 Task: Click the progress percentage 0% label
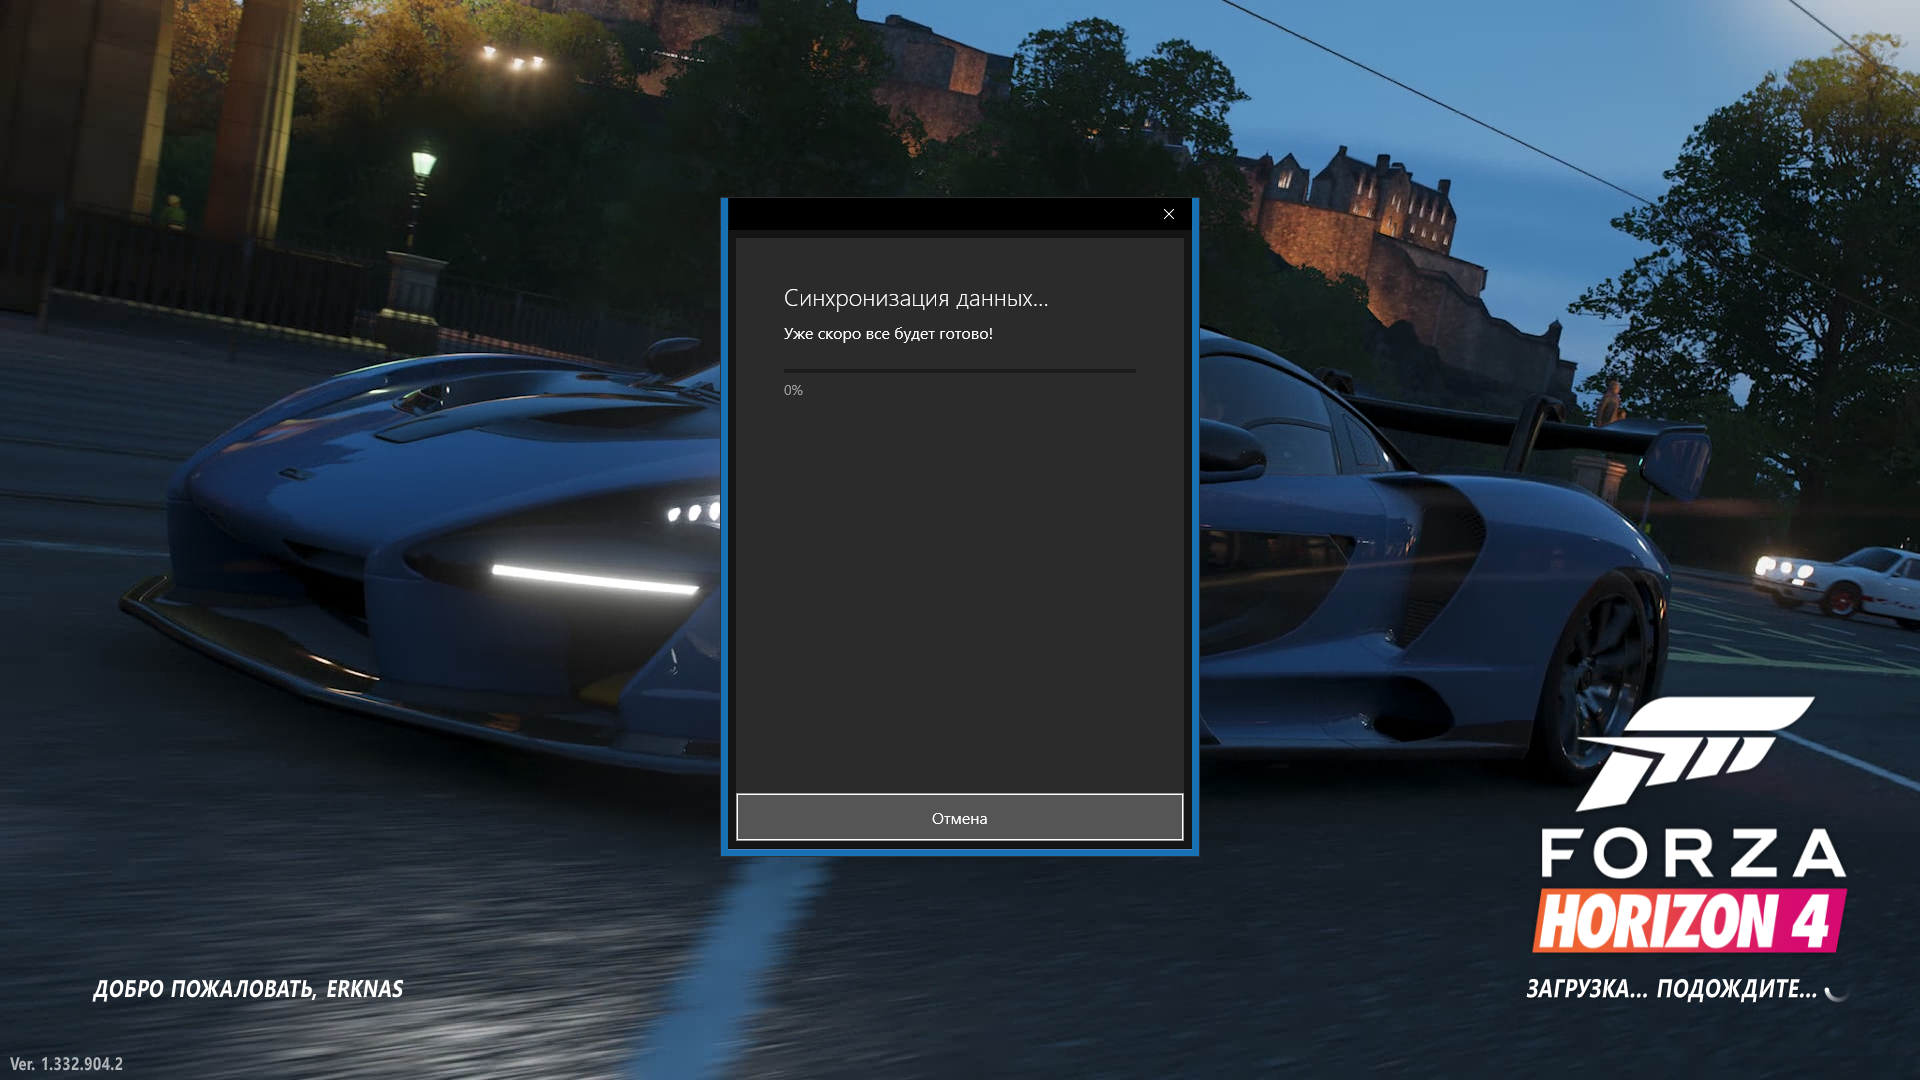pyautogui.click(x=793, y=389)
